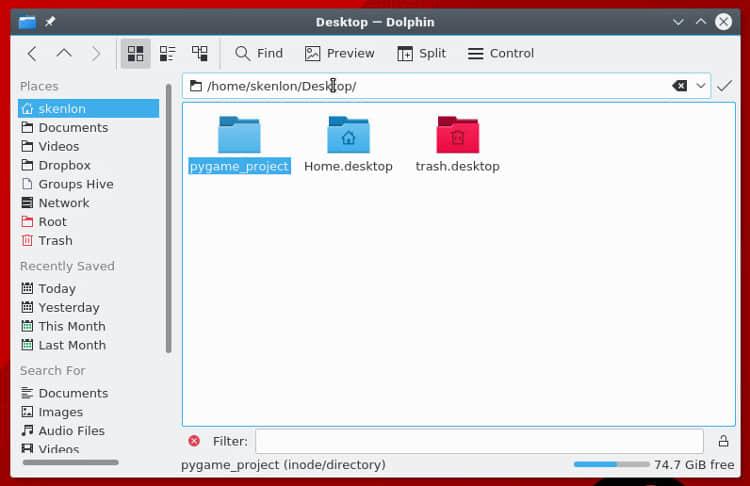Viewport: 750px width, 486px height.
Task: Select the pygame_project folder
Action: pos(239,136)
